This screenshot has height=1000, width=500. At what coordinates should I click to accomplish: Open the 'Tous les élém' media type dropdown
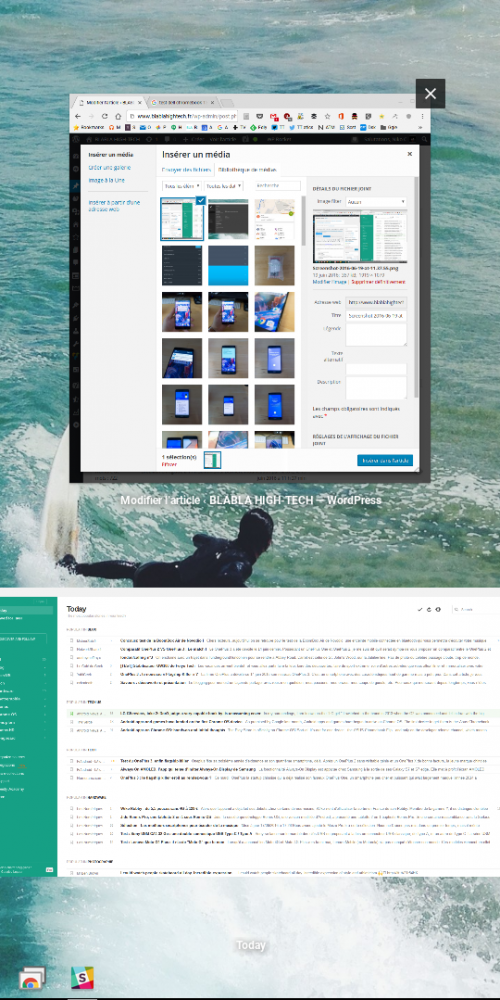[182, 186]
